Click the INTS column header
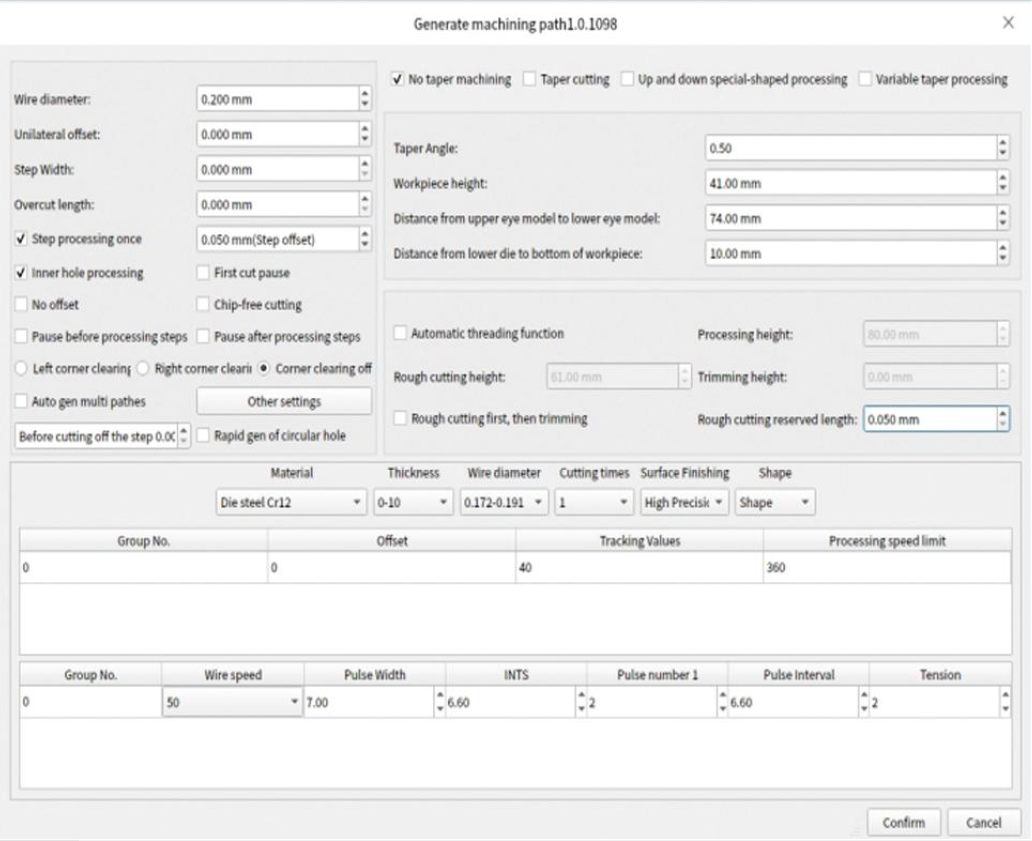 point(516,675)
